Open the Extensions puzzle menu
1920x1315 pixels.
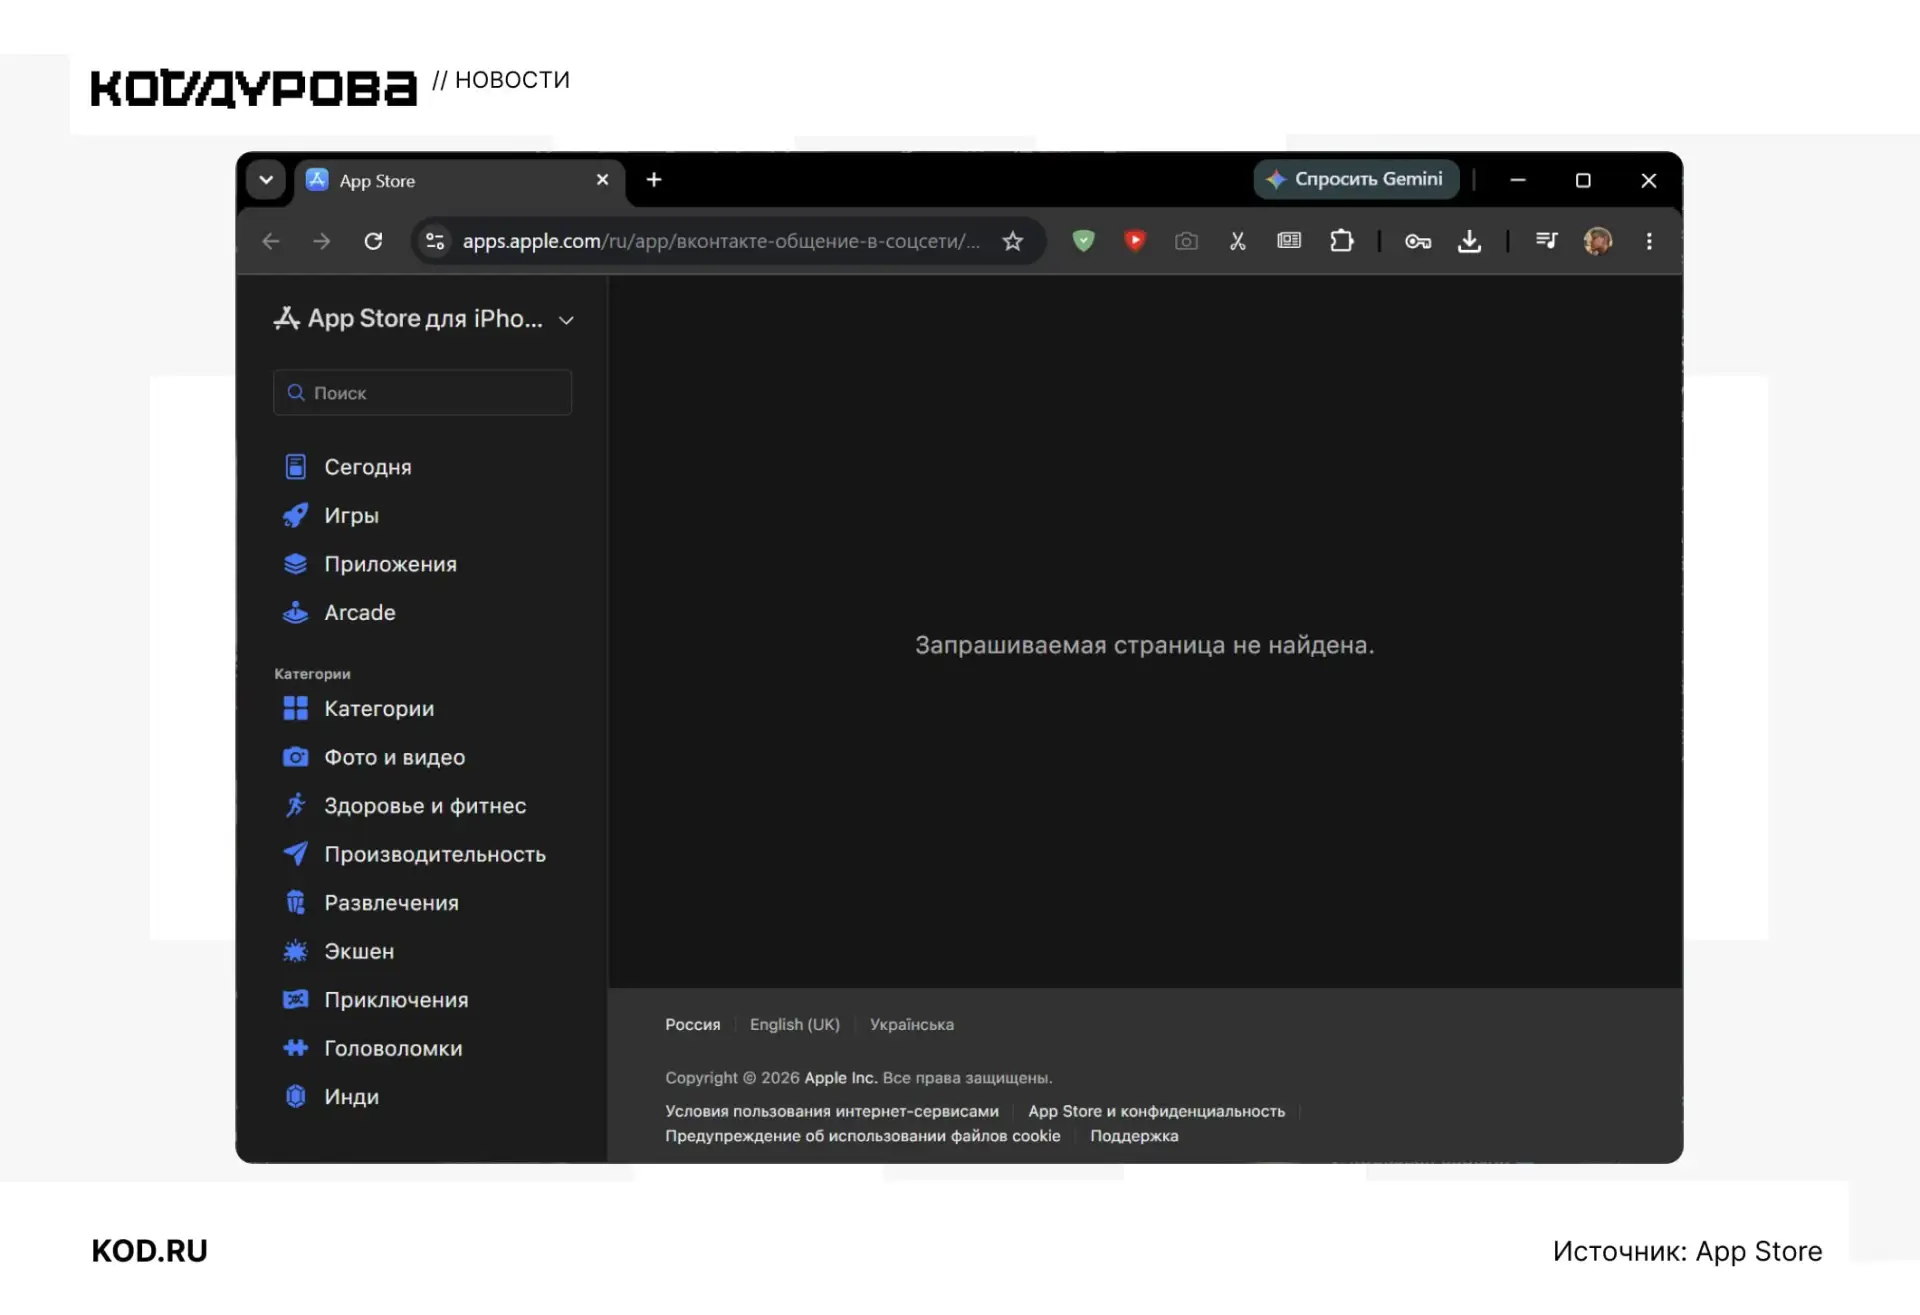click(1341, 241)
